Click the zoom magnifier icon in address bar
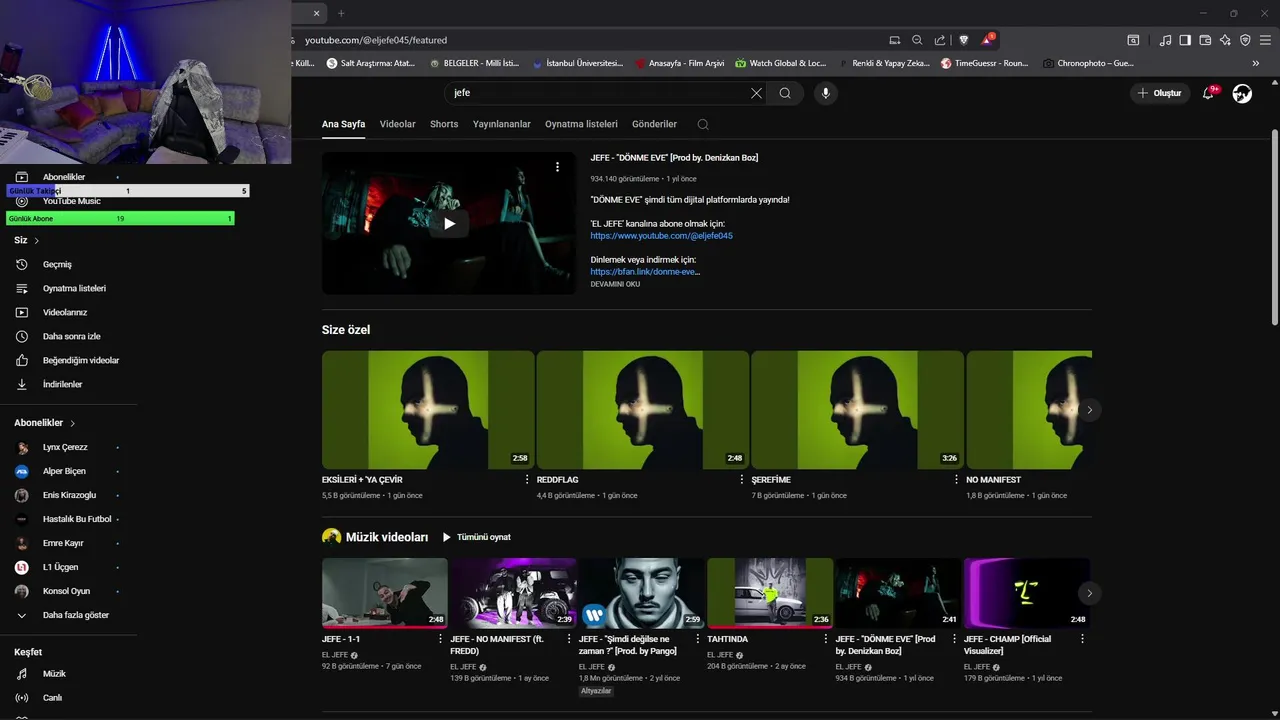The image size is (1280, 720). point(917,40)
